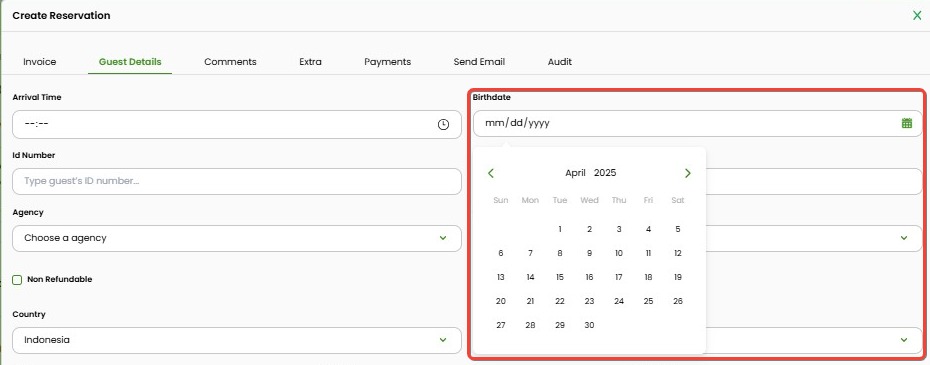The height and width of the screenshot is (365, 930).
Task: Pick day 14 in the calendar
Action: [x=530, y=277]
